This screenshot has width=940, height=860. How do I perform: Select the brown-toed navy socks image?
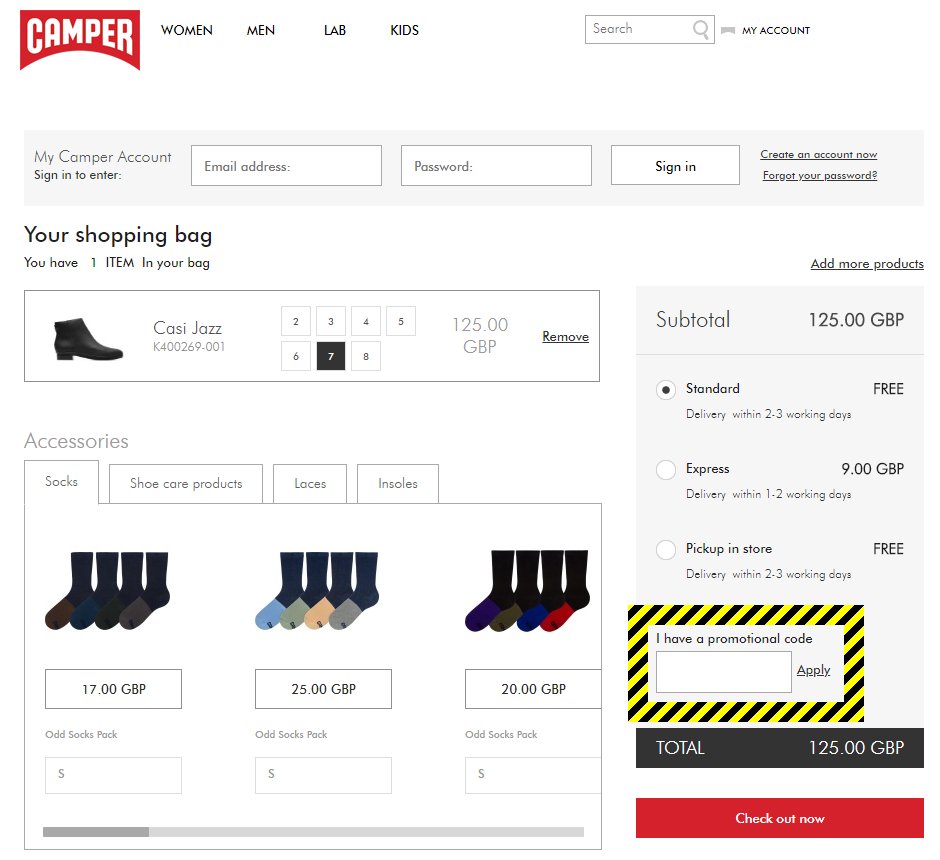tap(107, 591)
